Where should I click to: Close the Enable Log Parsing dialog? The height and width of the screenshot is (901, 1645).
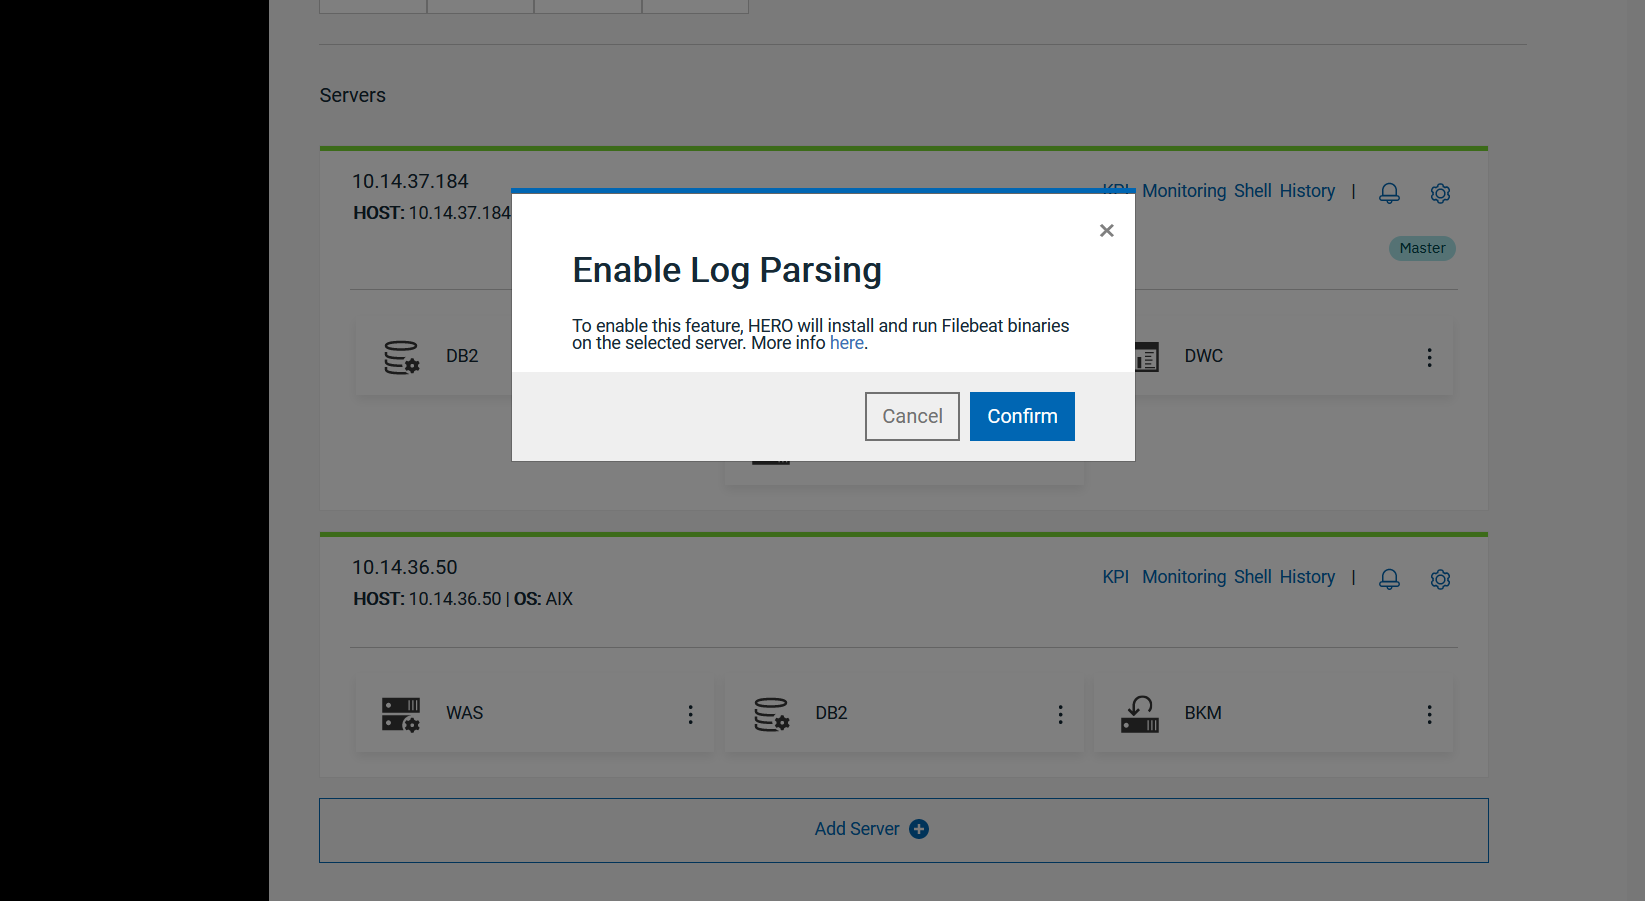[x=1106, y=231]
